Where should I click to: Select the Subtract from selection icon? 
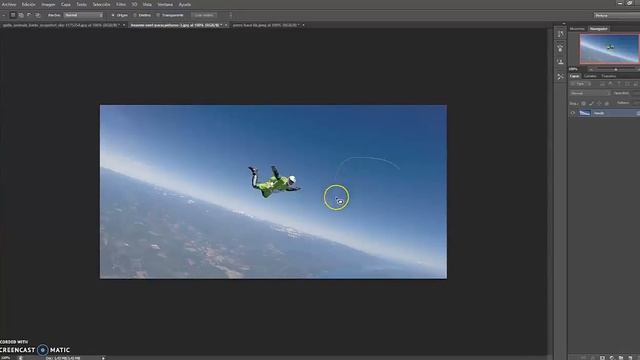pyautogui.click(x=29, y=15)
